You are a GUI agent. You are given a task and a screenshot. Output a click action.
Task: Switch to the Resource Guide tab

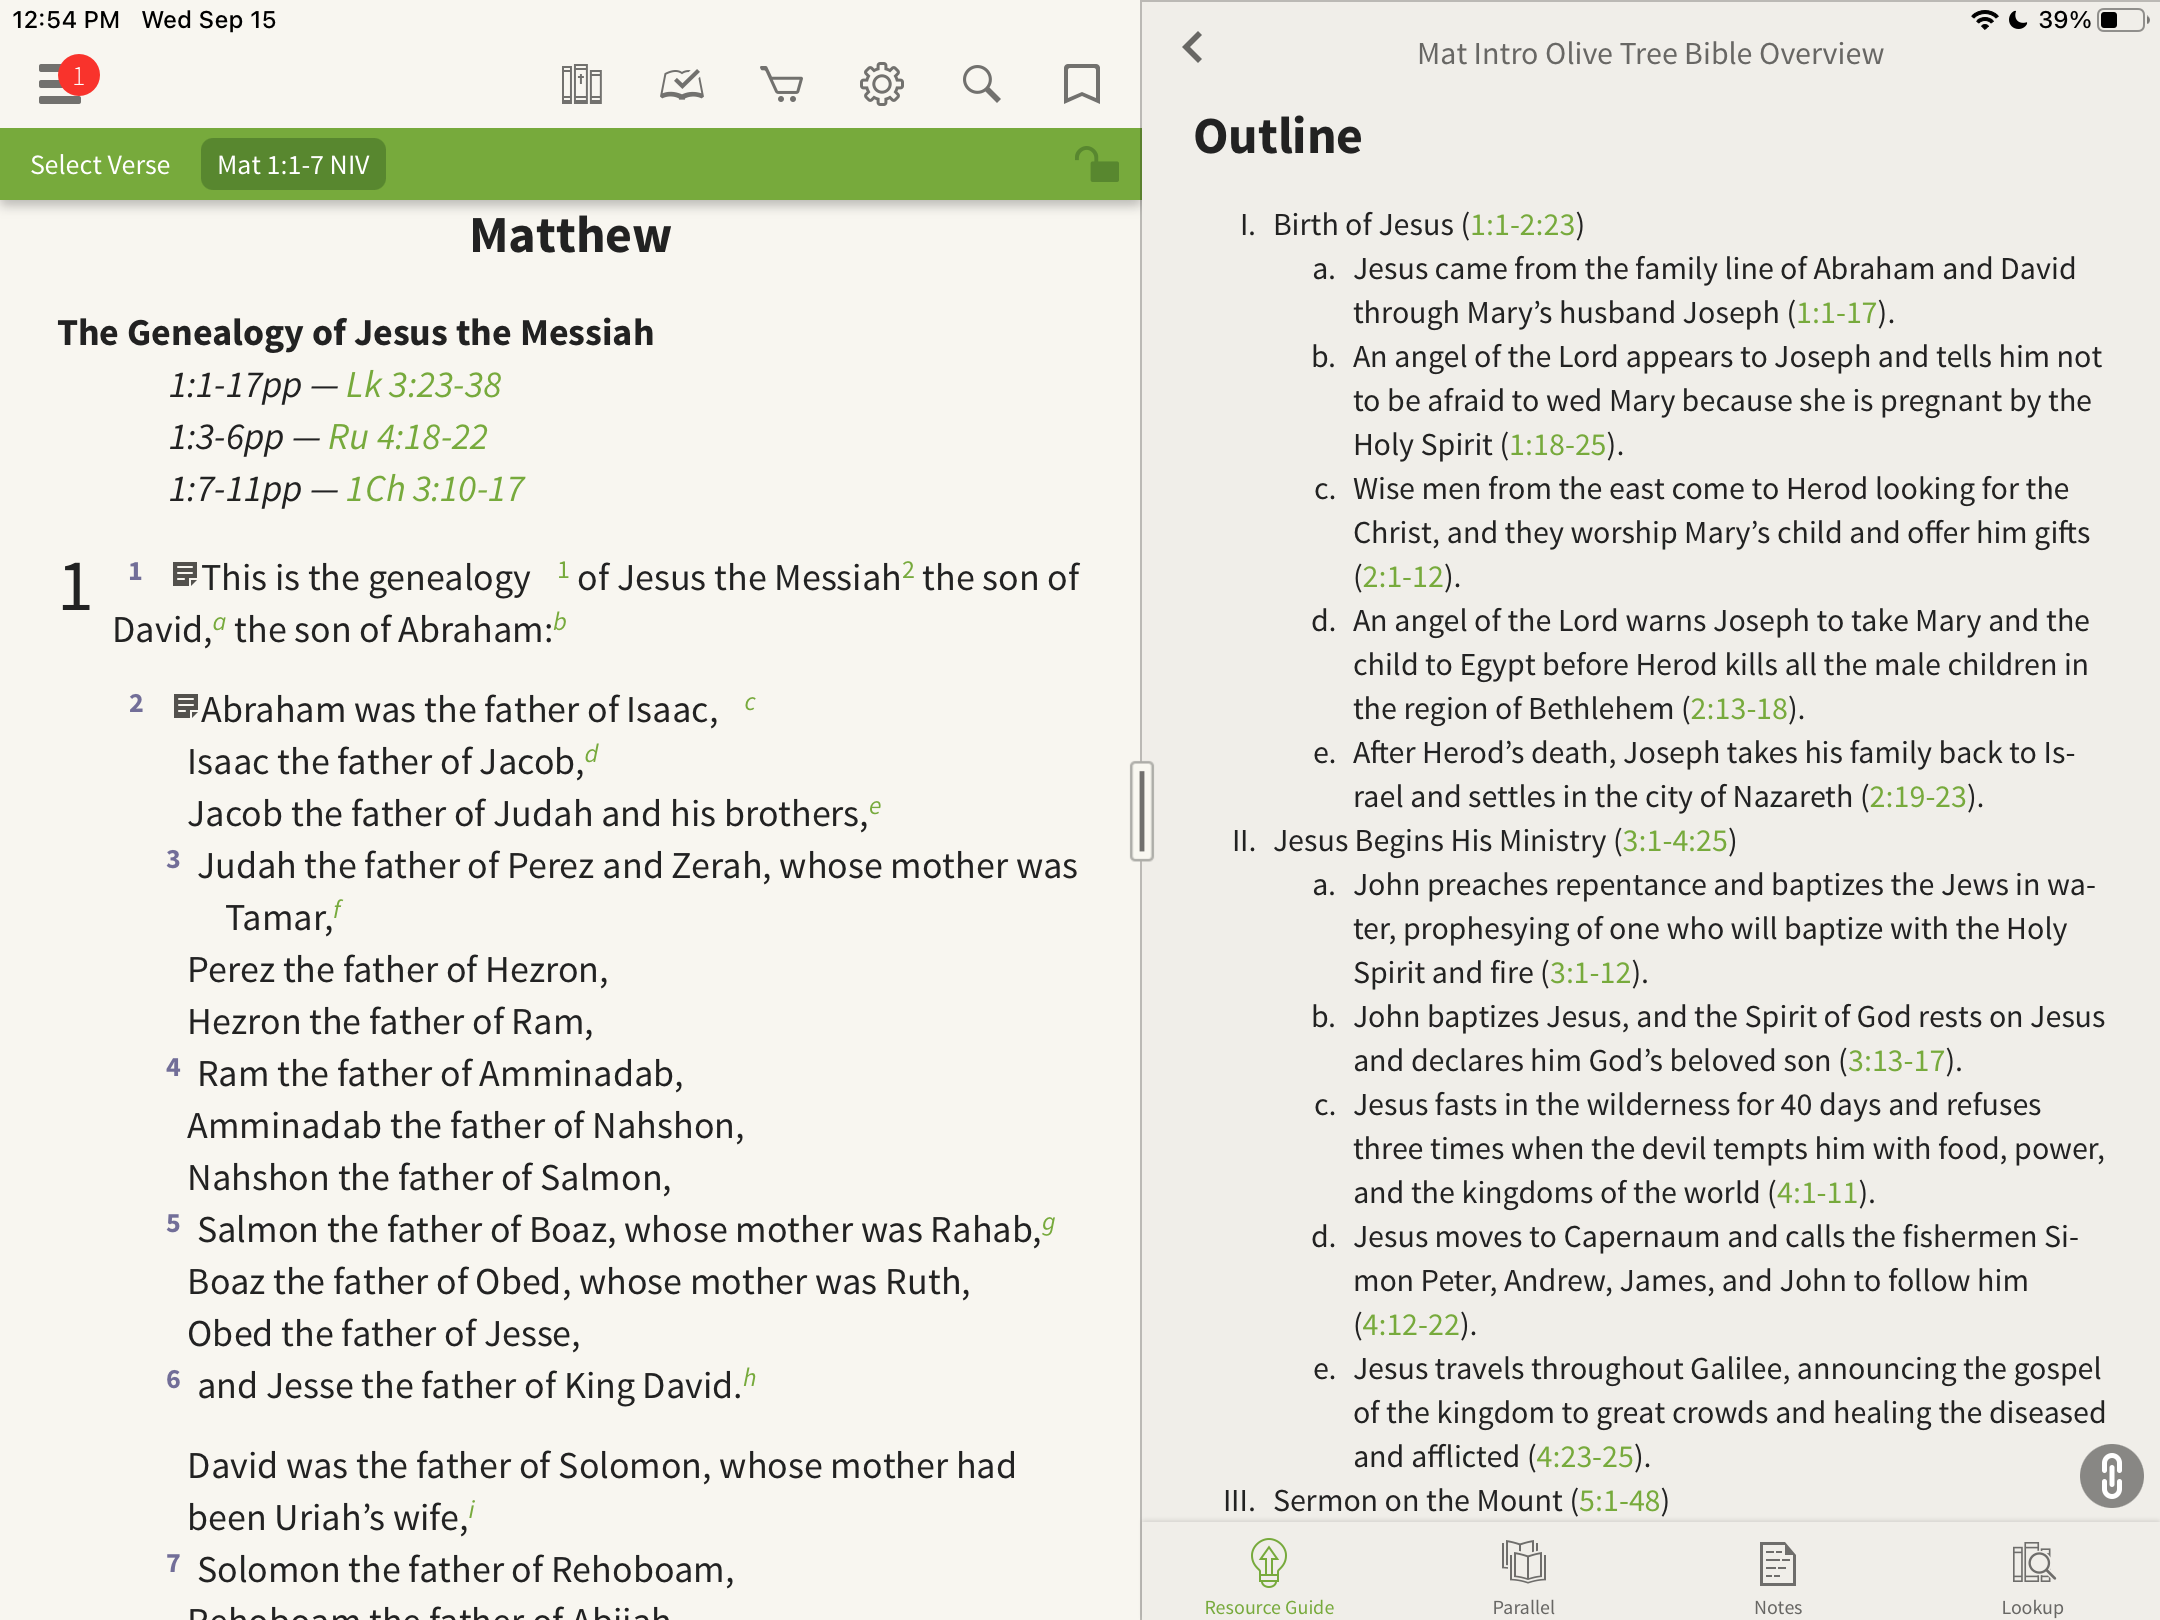1269,1578
